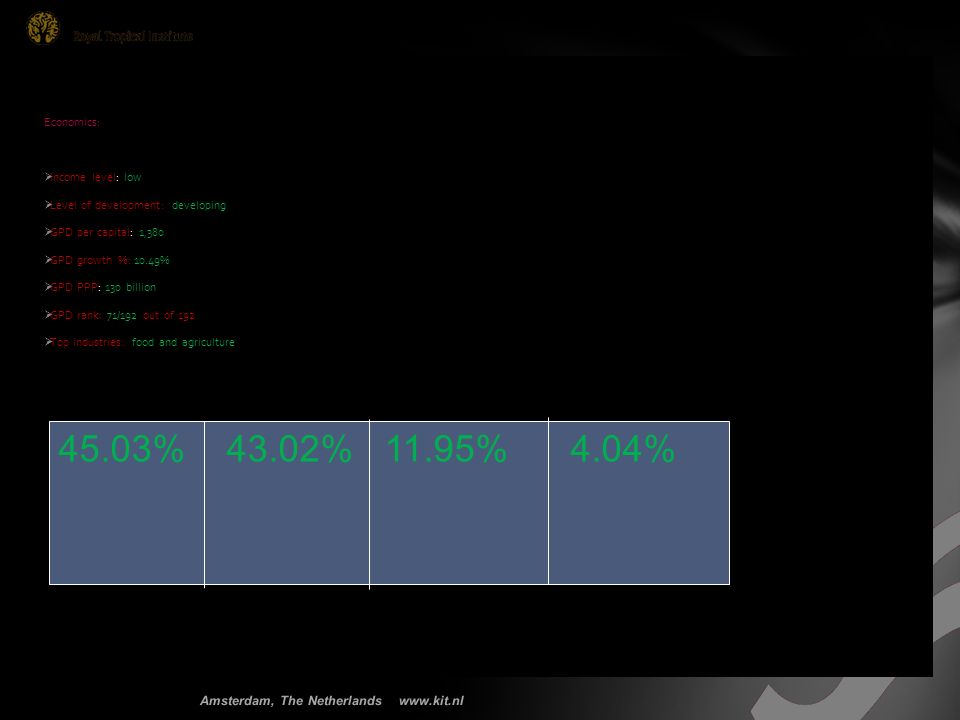The image size is (960, 720).
Task: Click 'Top industries: food and agriculture' line
Action: 140,342
